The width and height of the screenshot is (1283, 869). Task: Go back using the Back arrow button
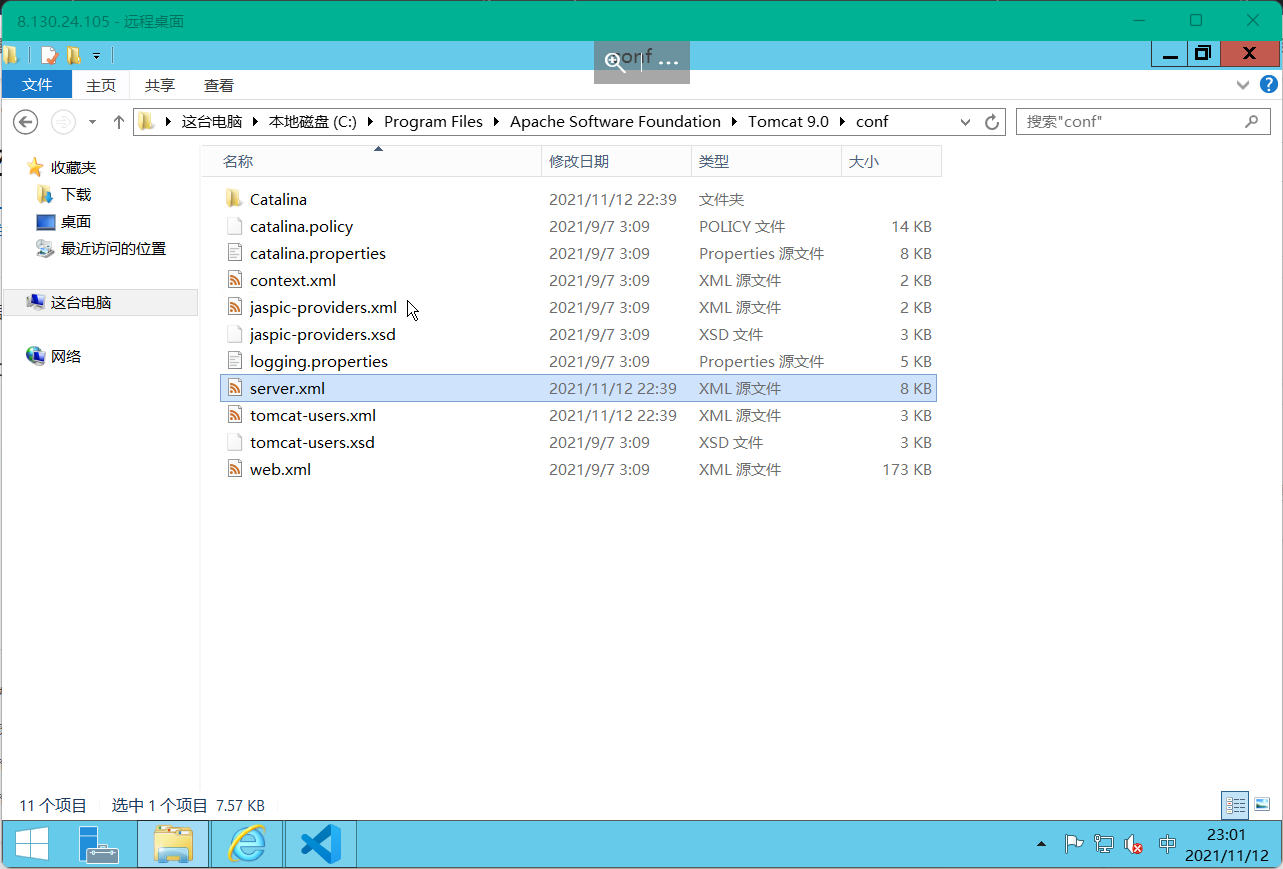coord(25,122)
